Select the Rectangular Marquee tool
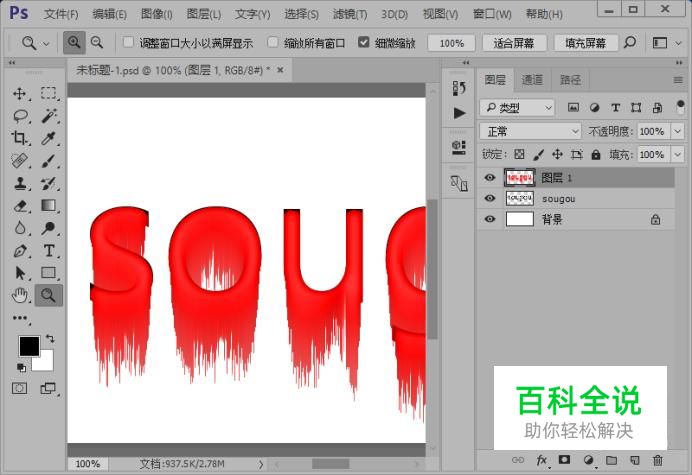 [49, 93]
